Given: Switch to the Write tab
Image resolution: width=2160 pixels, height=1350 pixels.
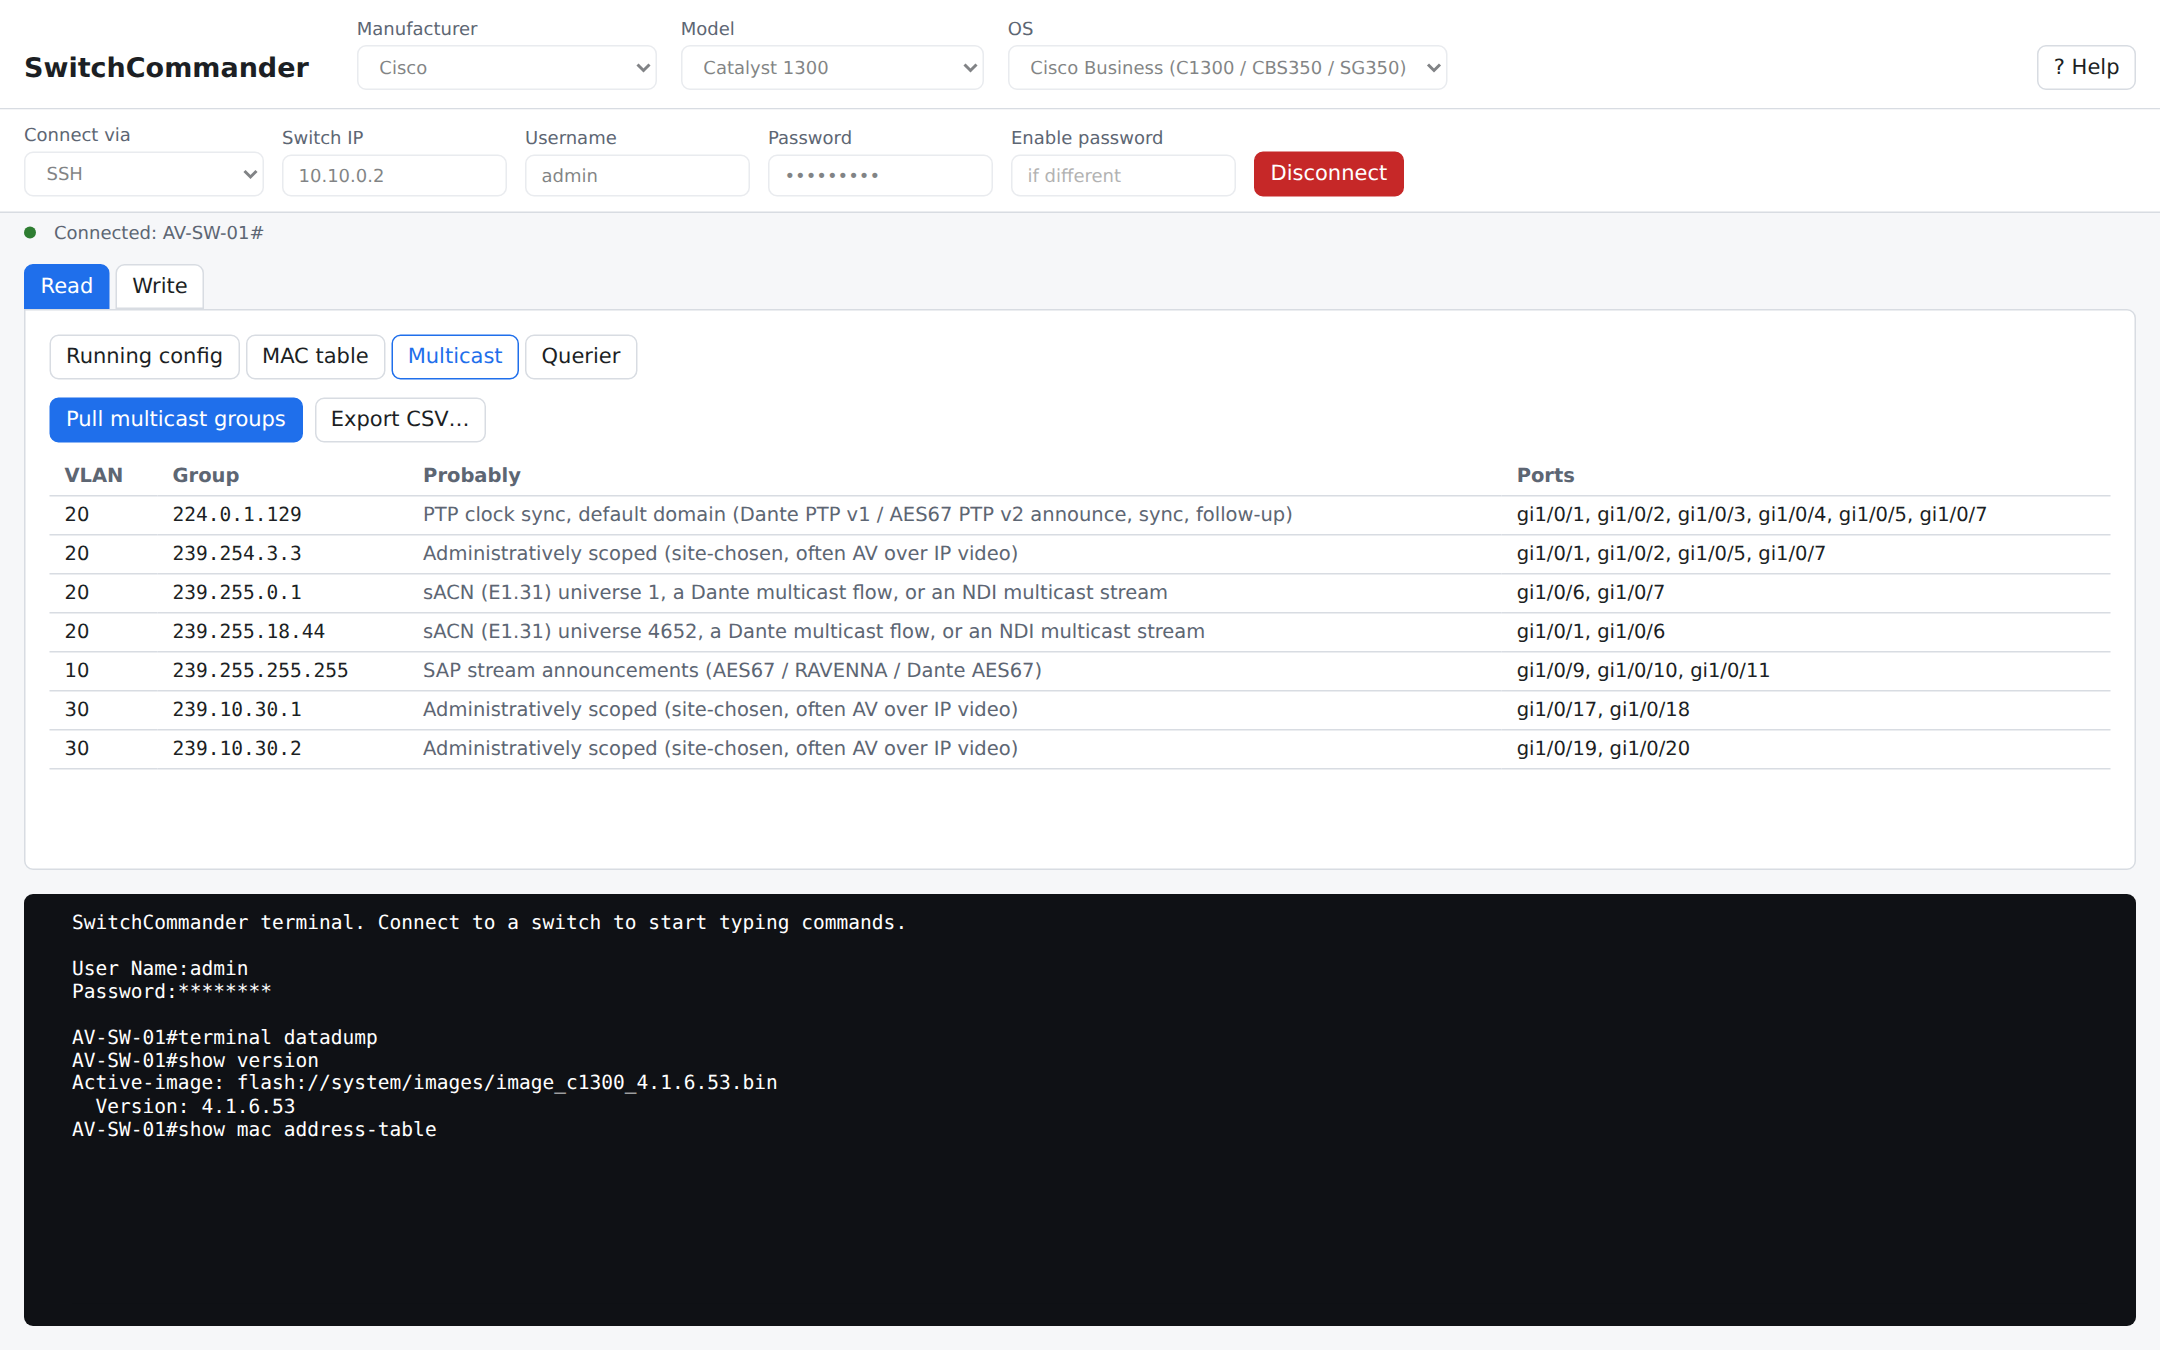Looking at the screenshot, I should coord(160,286).
